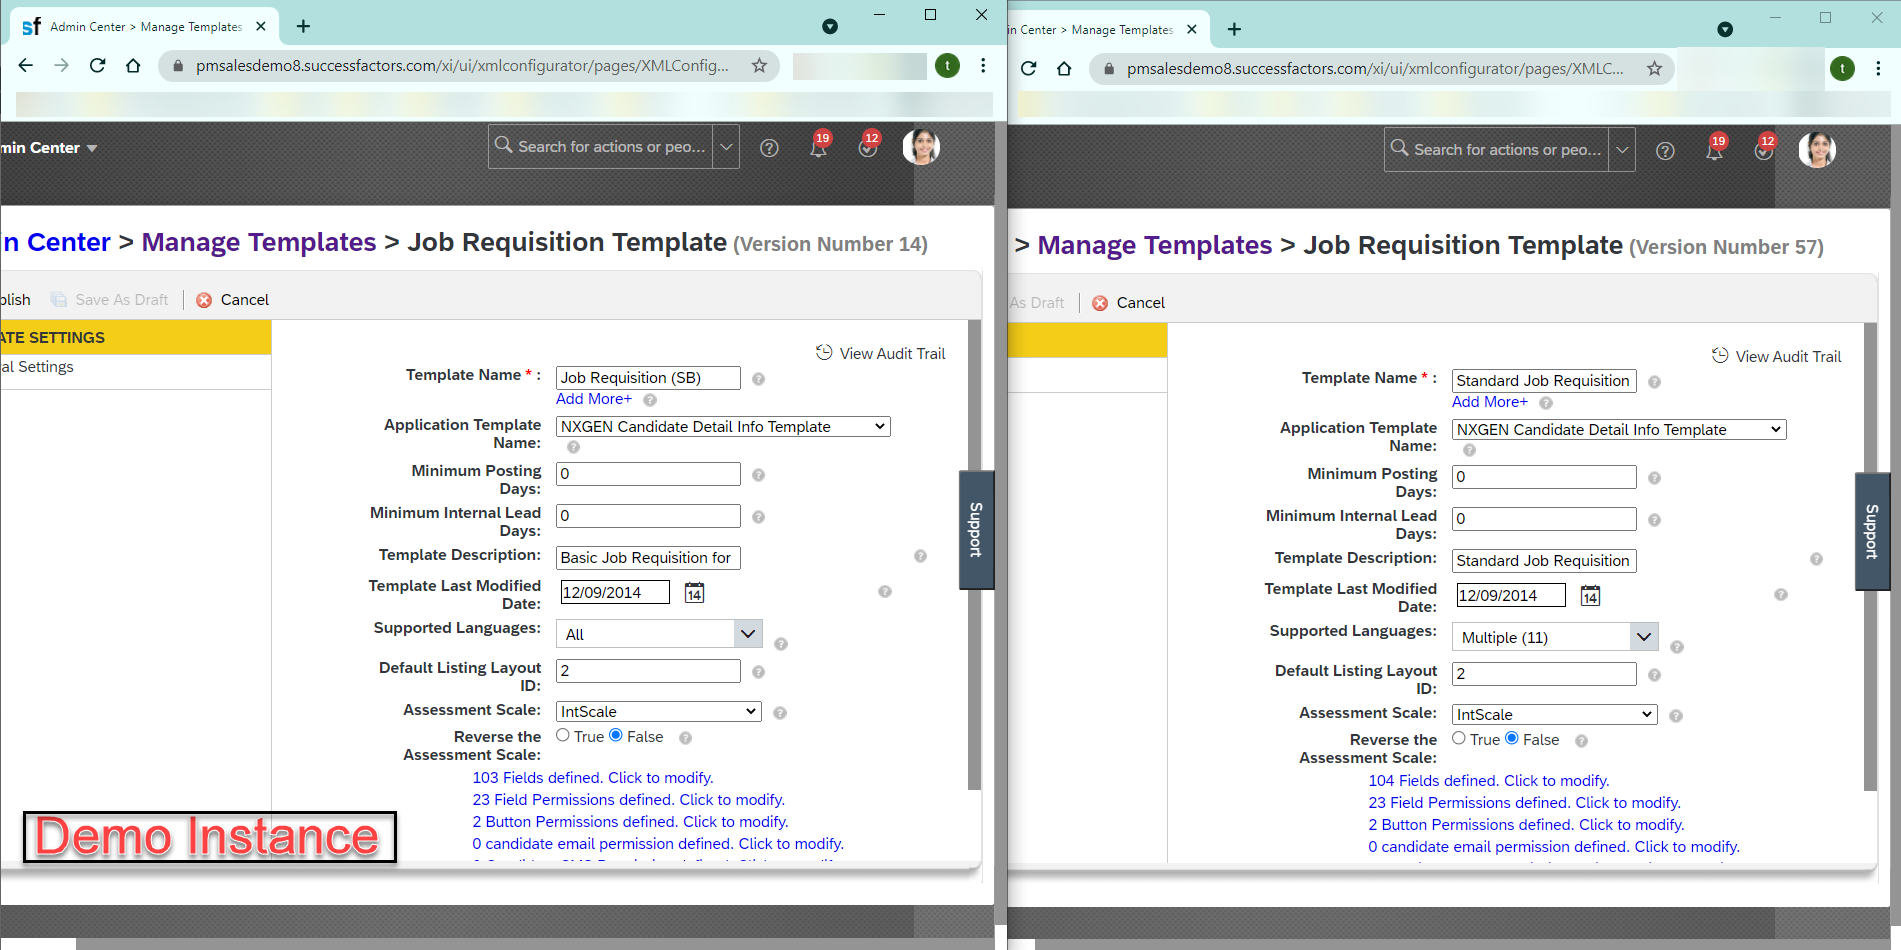Click Manage Templates breadcrumb in left window
This screenshot has height=950, width=1901.
coord(259,242)
